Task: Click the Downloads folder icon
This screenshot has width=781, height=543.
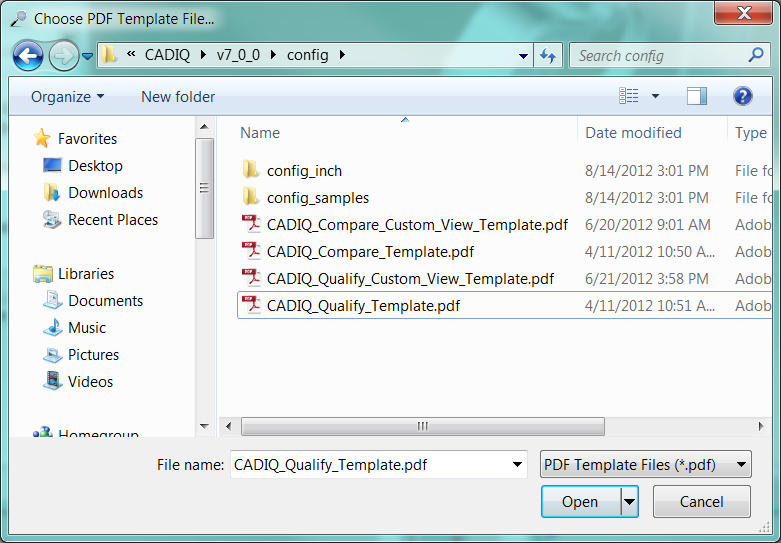Action: tap(52, 192)
